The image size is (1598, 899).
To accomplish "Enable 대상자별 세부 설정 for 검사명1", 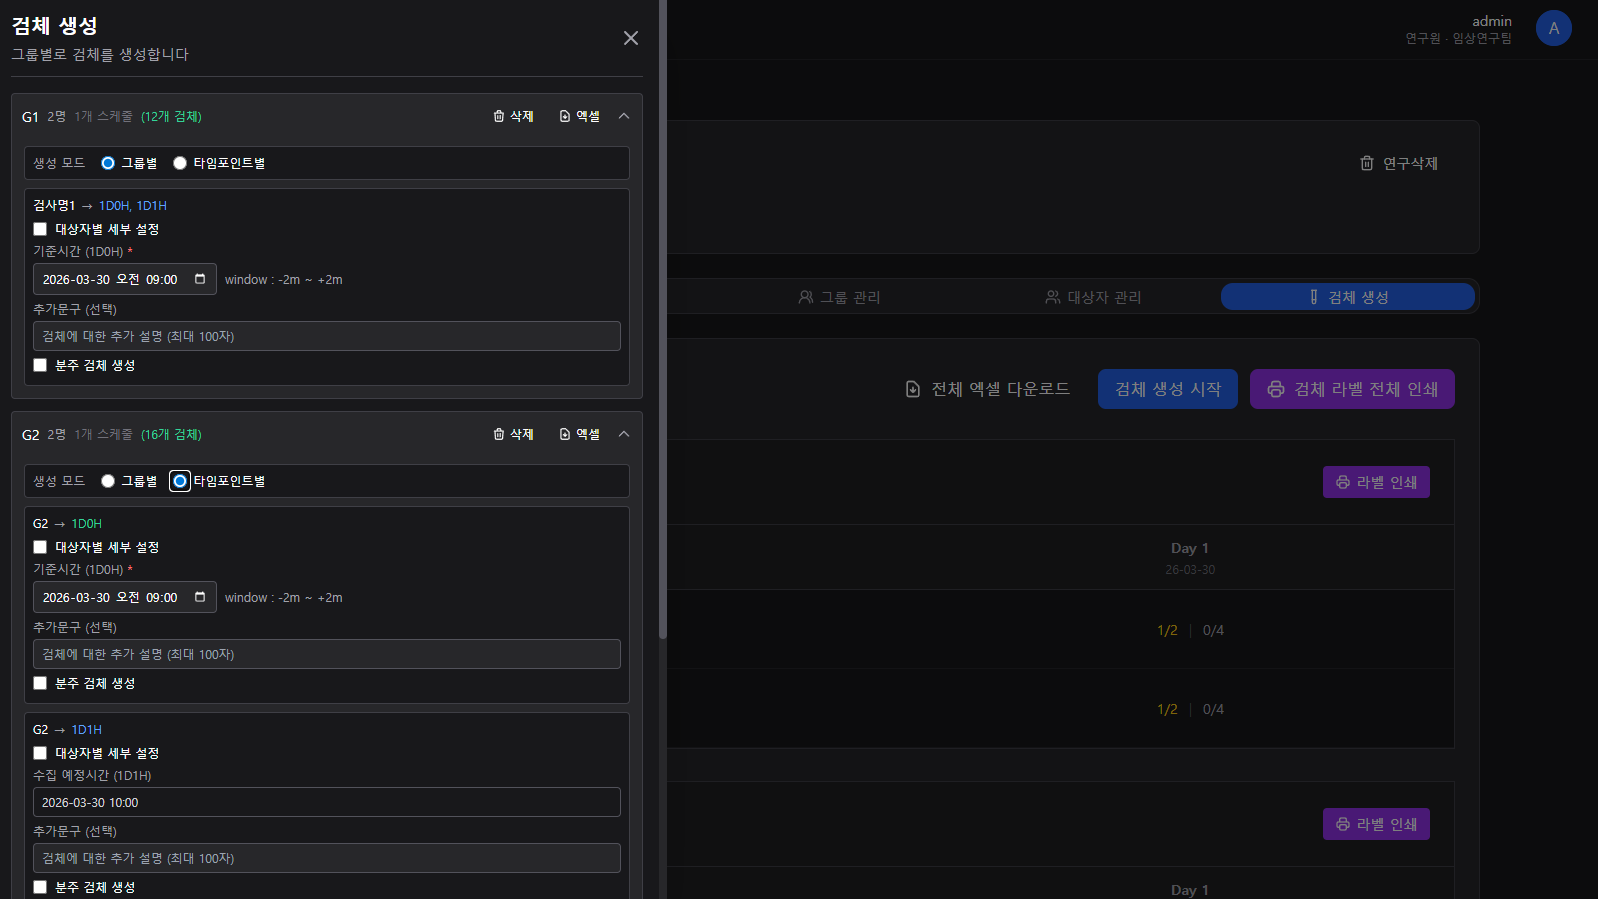I will (40, 229).
